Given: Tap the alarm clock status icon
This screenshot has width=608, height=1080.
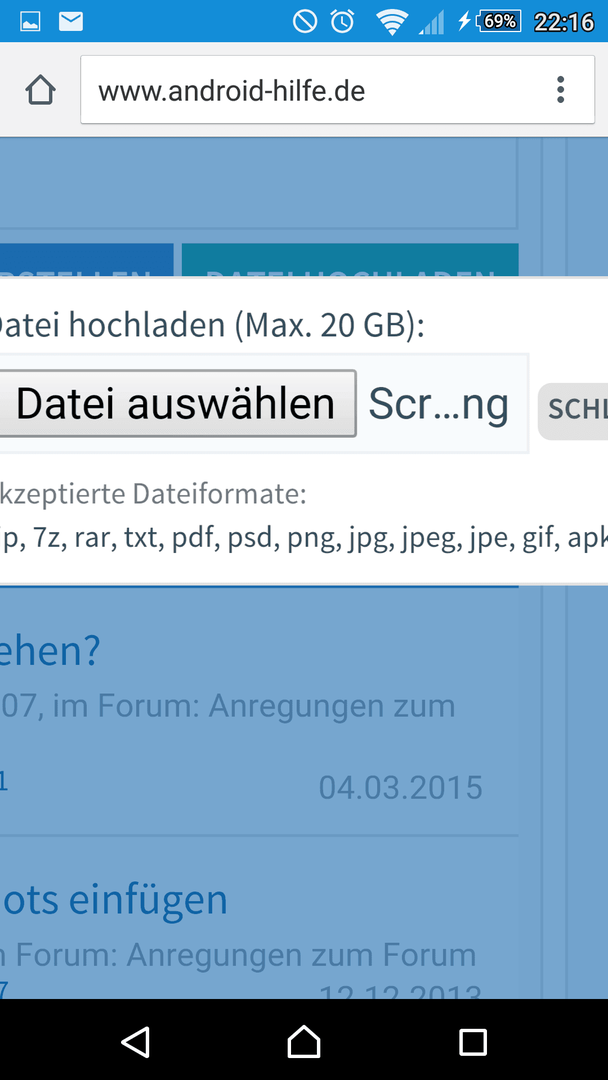Looking at the screenshot, I should (x=342, y=21).
